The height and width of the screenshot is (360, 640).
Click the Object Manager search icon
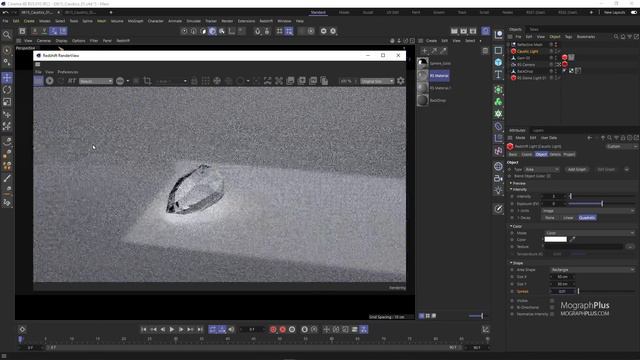pos(616,37)
